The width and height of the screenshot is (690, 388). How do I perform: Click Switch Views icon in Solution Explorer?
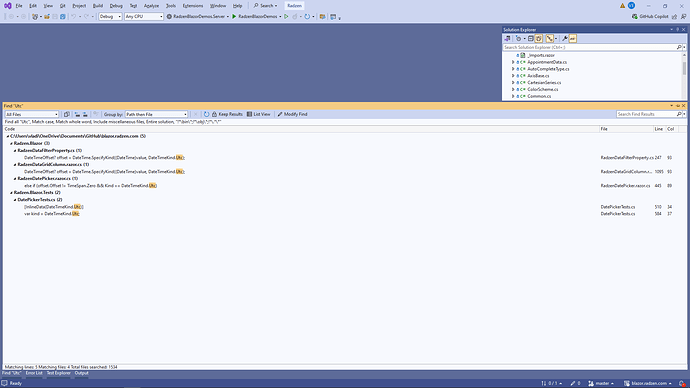[x=507, y=39]
